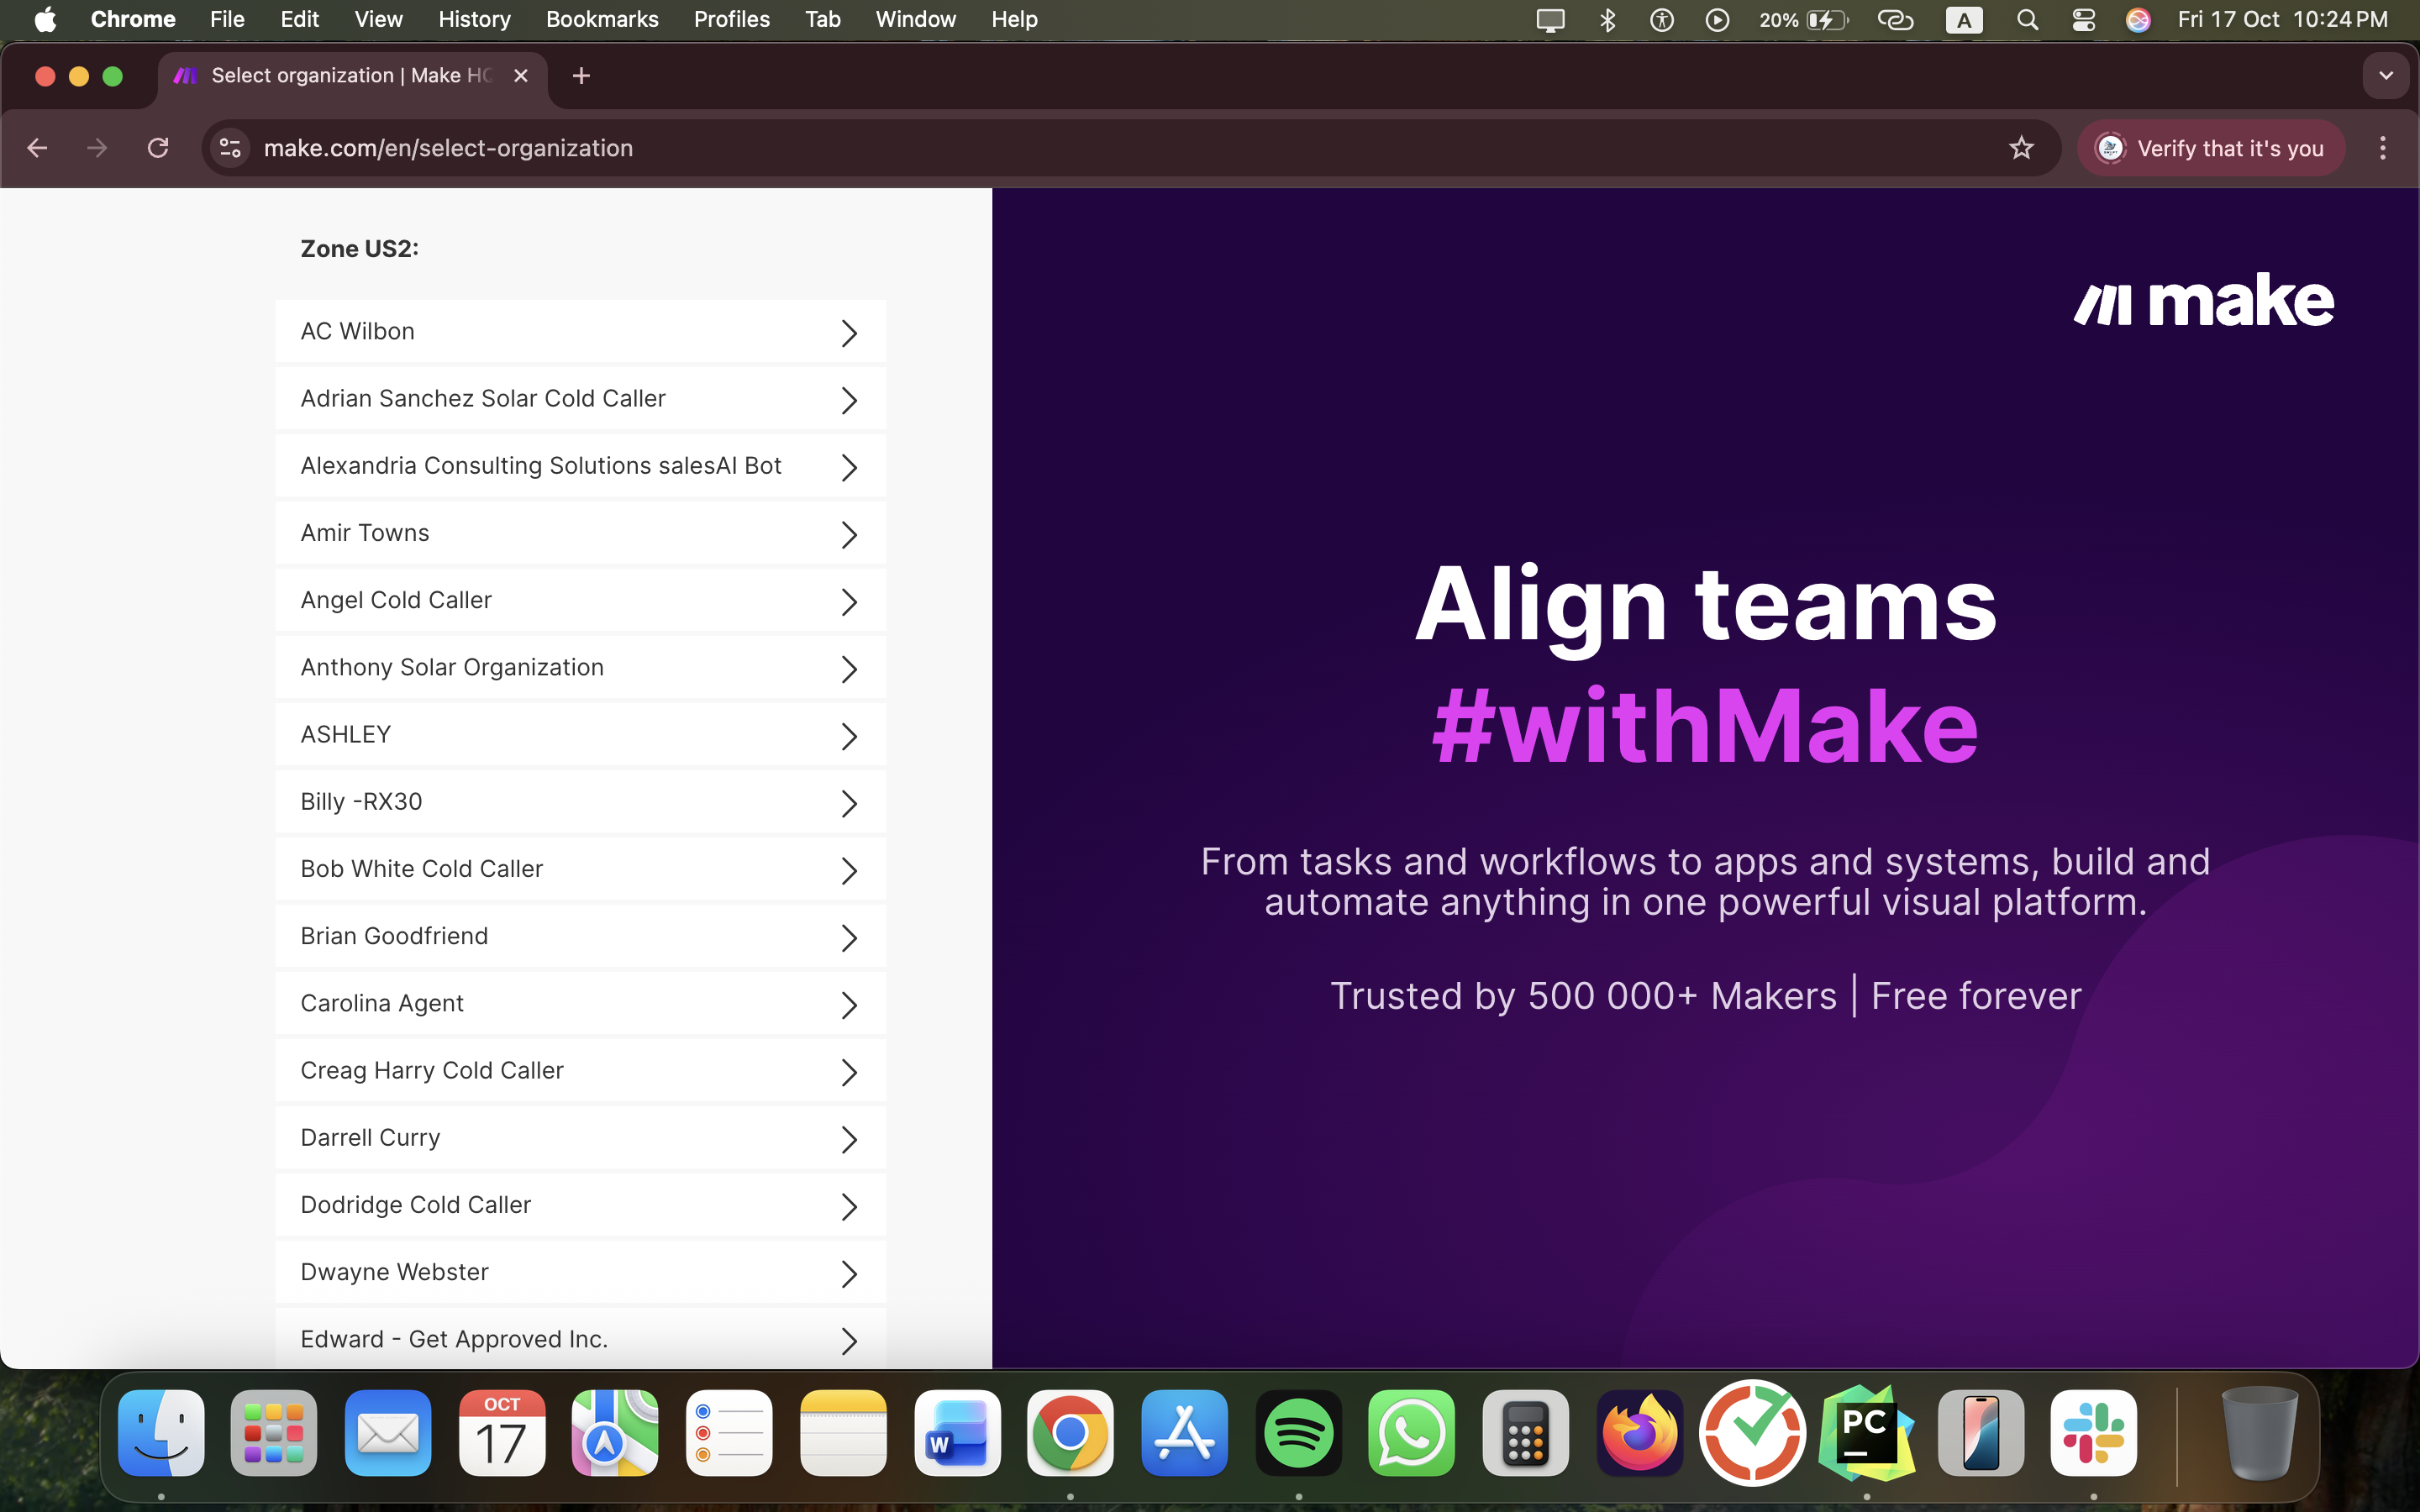2420x1512 pixels.
Task: Expand the Anthony Solar Organization chevron
Action: coord(849,669)
